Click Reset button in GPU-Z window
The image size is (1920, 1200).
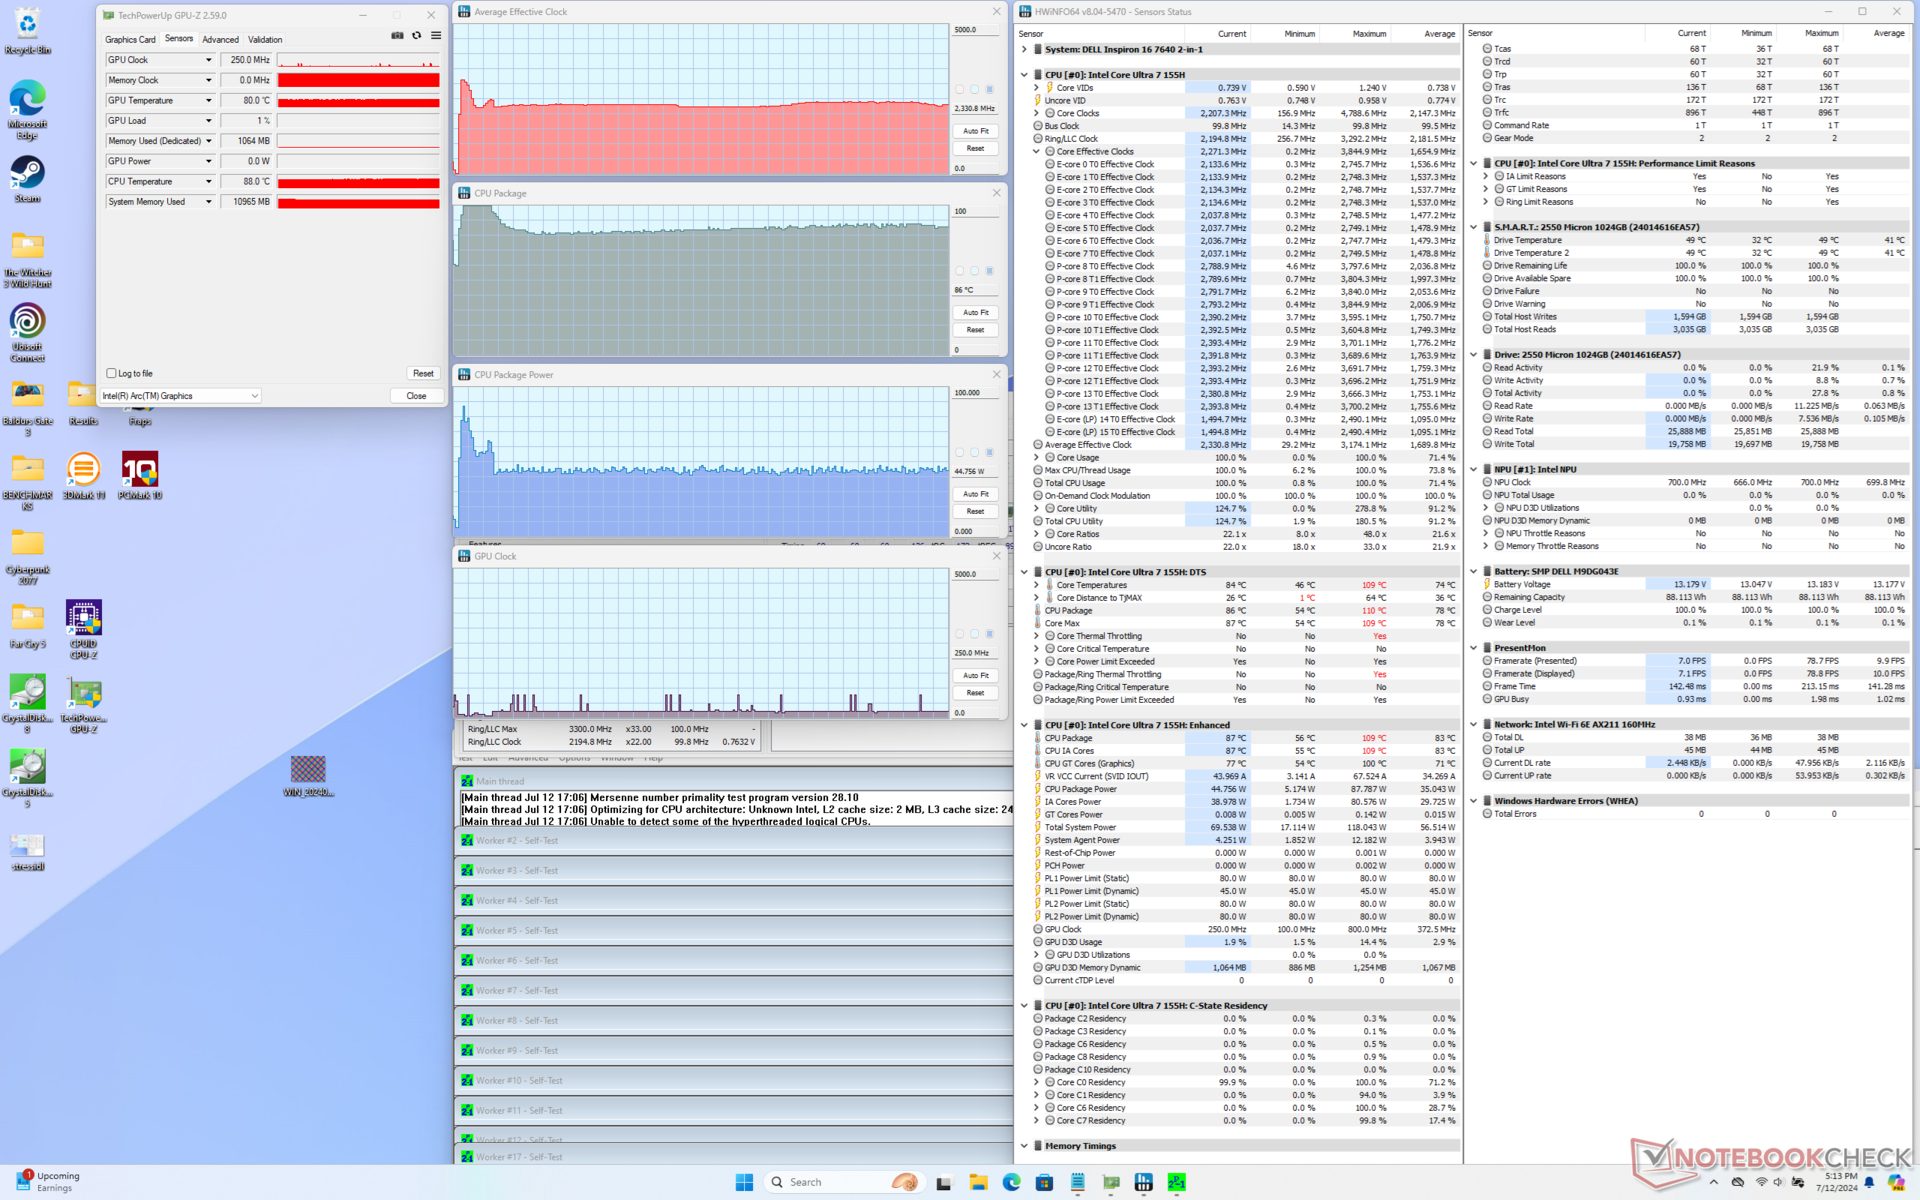[x=423, y=373]
